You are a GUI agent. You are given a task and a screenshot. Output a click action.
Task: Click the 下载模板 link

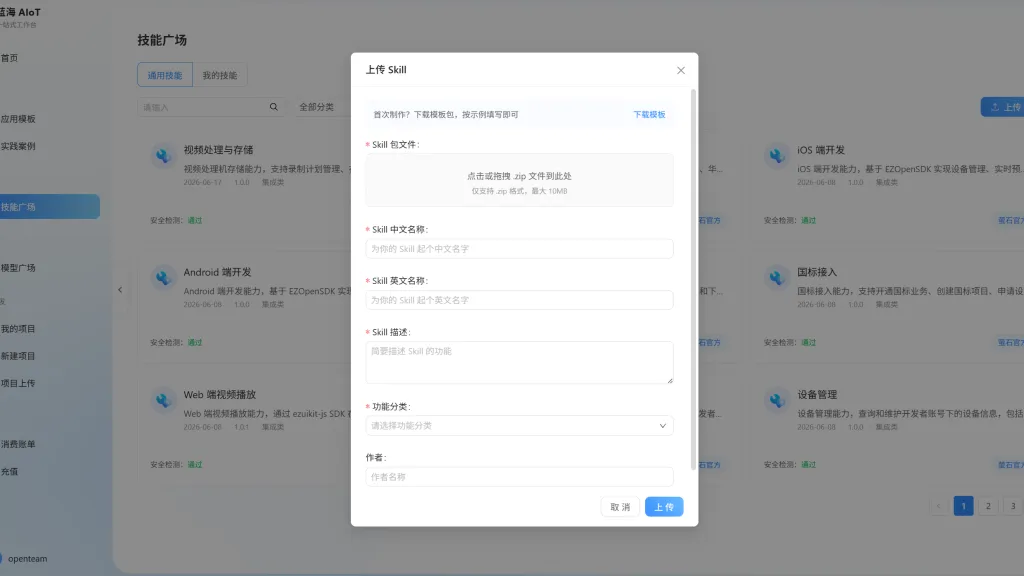649,114
